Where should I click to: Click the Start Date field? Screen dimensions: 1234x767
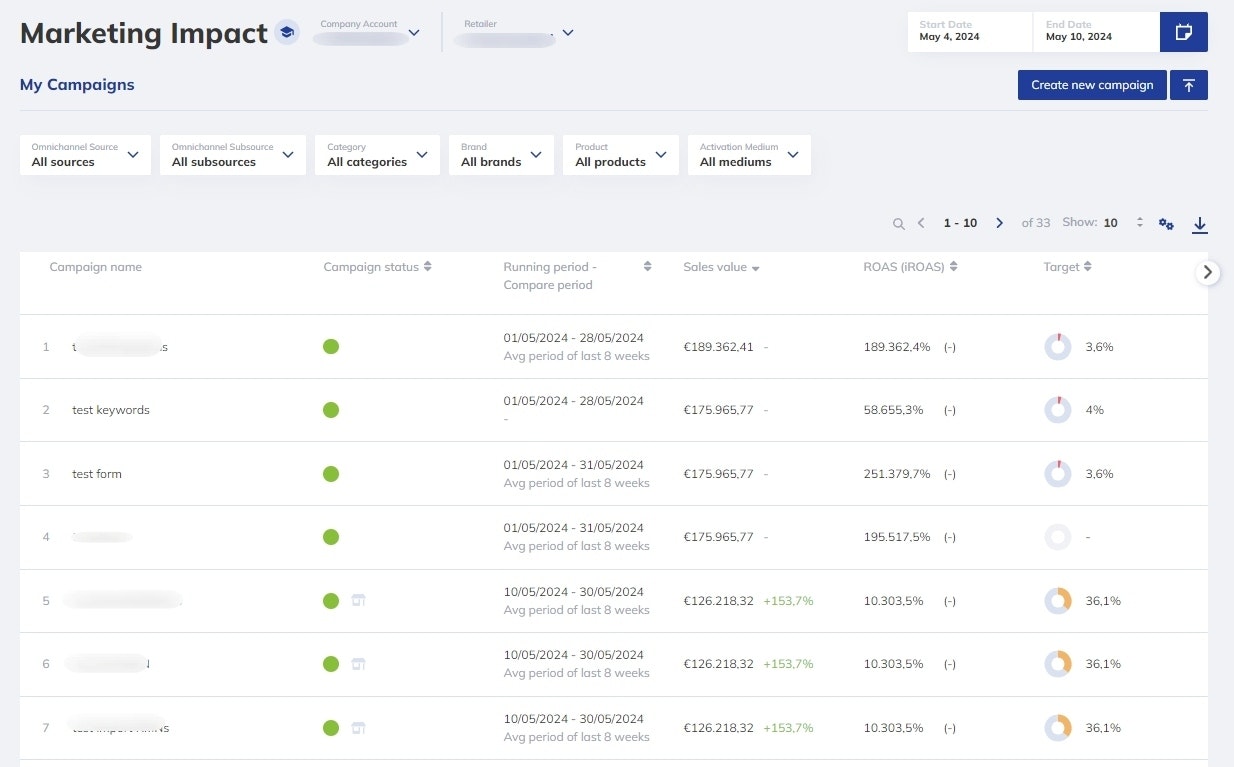pos(969,32)
